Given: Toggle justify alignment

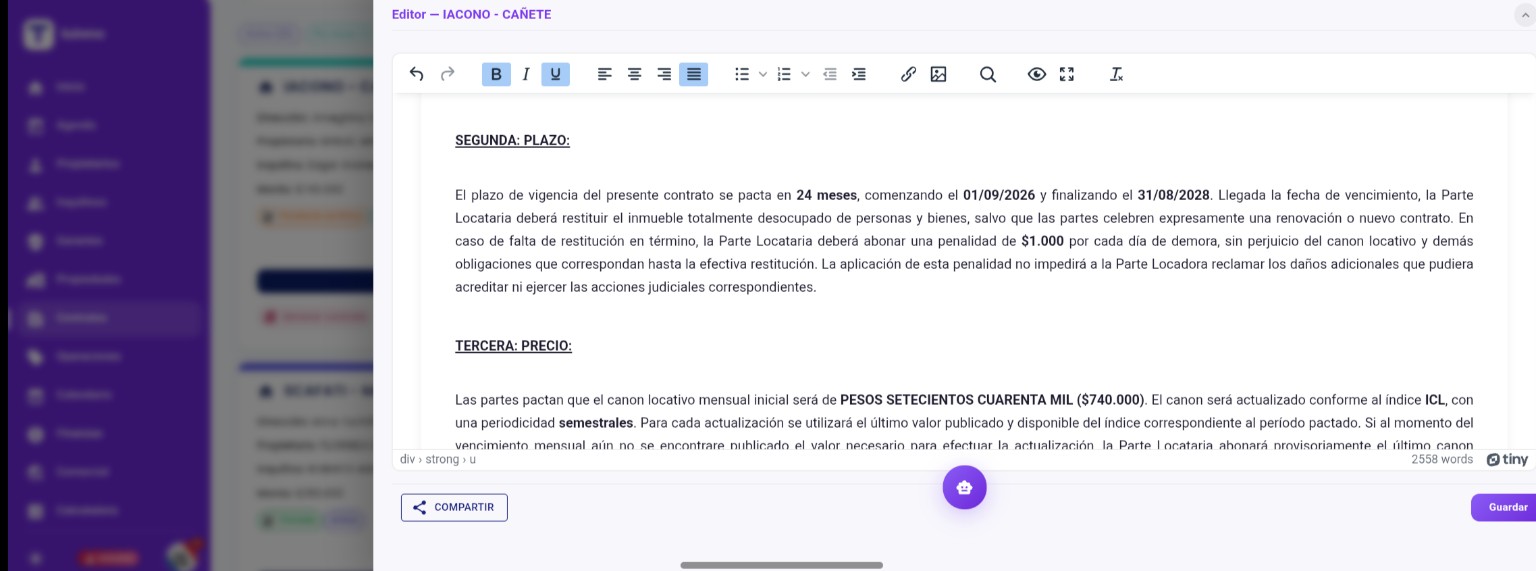Looking at the screenshot, I should (693, 74).
